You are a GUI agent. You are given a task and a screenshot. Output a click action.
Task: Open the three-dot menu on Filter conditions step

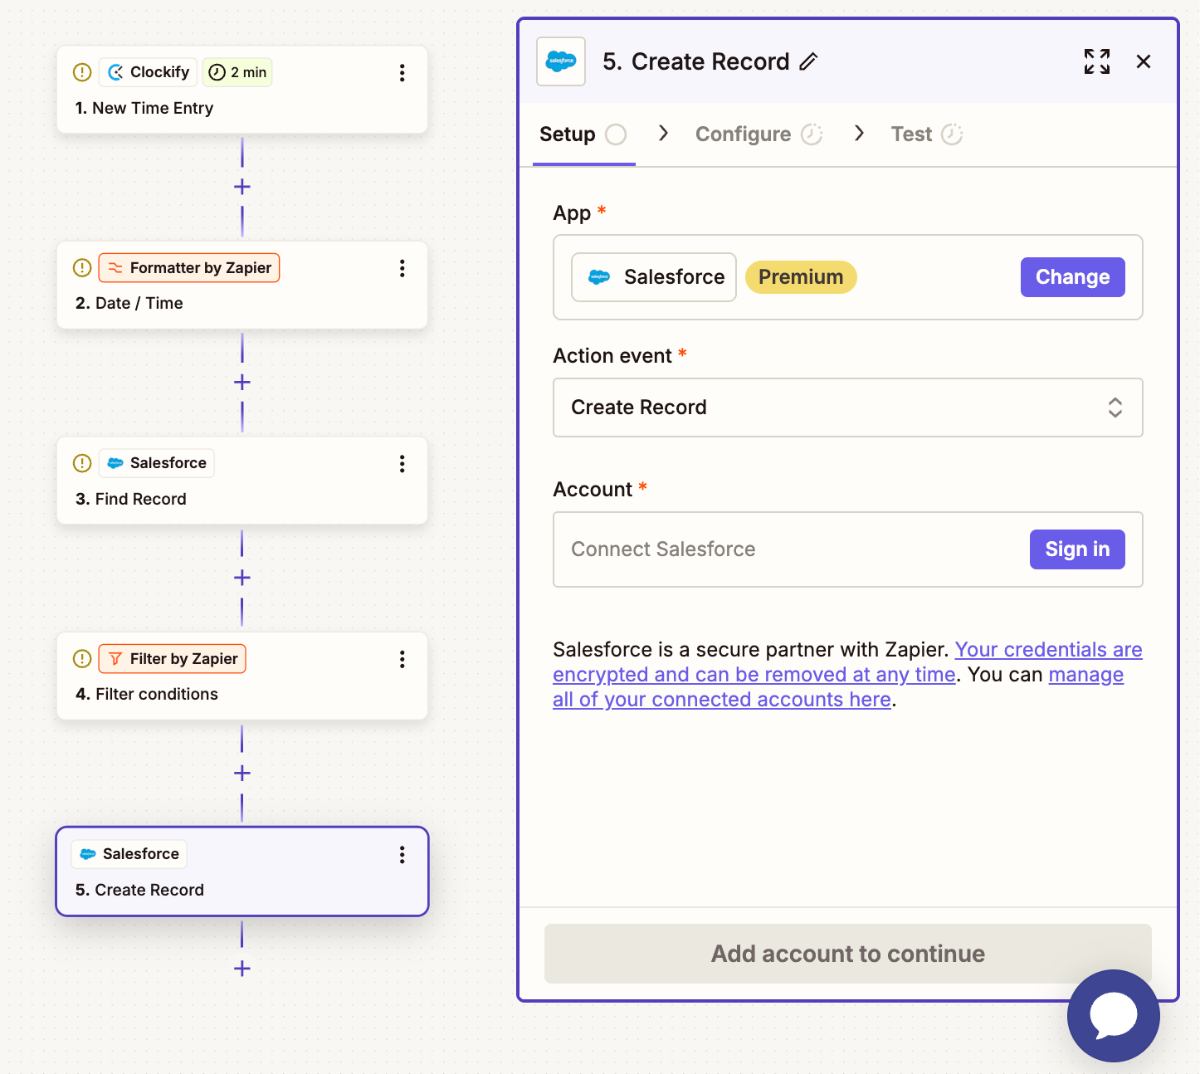tap(402, 659)
